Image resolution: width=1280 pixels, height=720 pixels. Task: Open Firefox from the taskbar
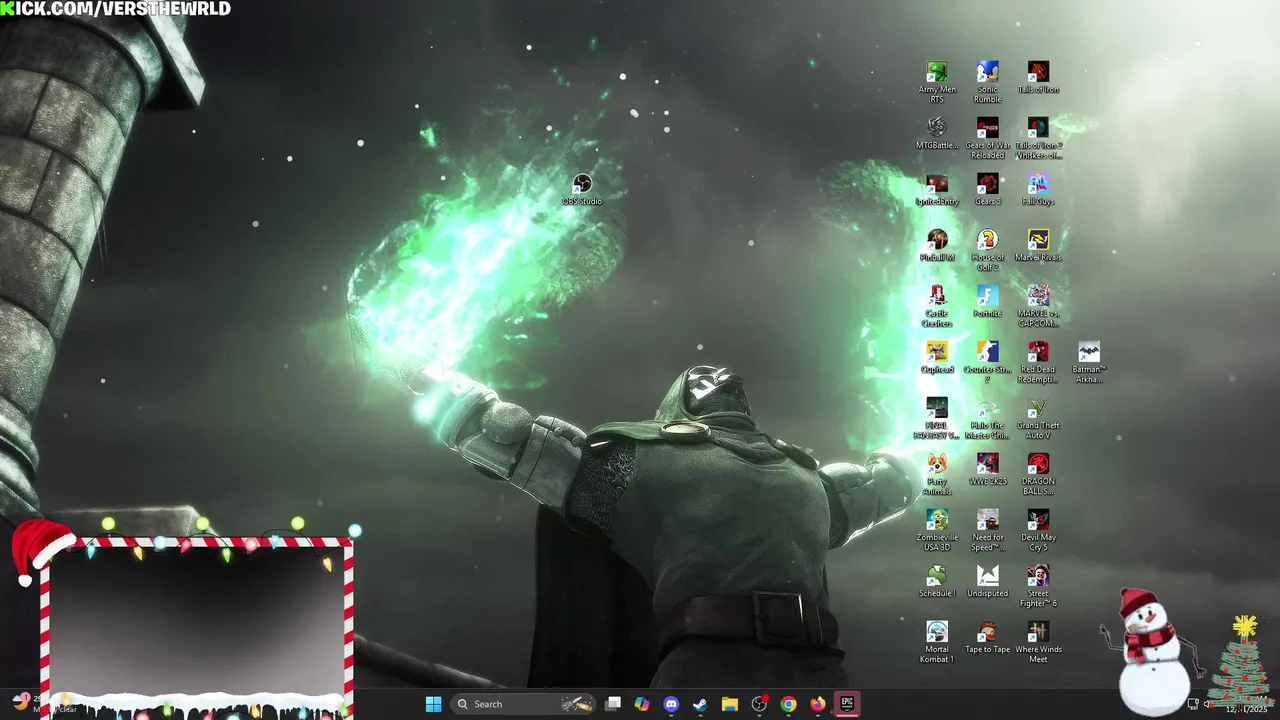click(817, 704)
